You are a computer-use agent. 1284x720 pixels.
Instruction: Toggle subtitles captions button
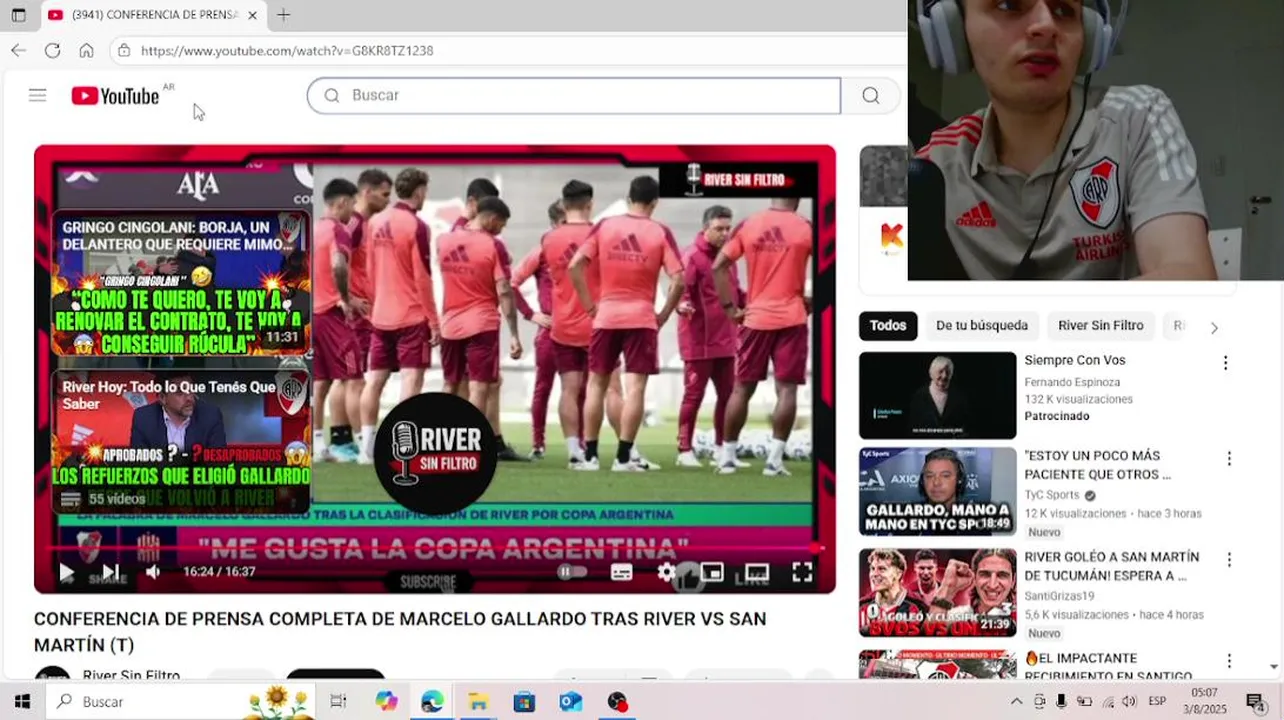621,572
